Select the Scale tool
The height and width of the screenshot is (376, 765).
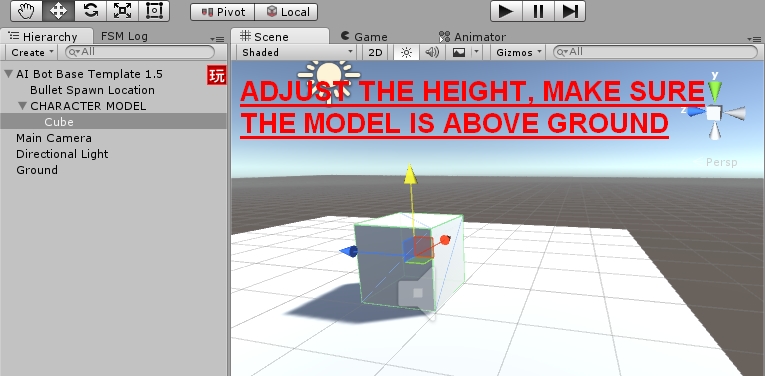point(122,11)
